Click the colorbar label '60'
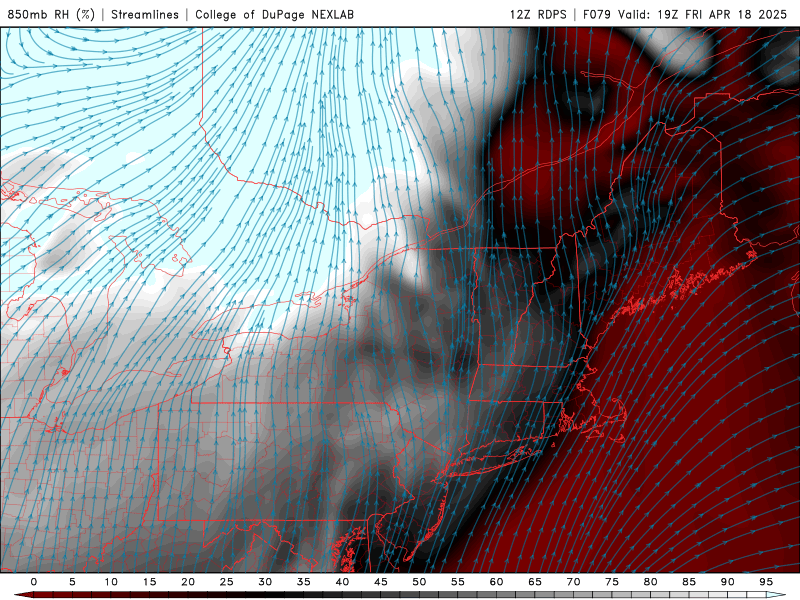This screenshot has height=600, width=800. [x=496, y=582]
